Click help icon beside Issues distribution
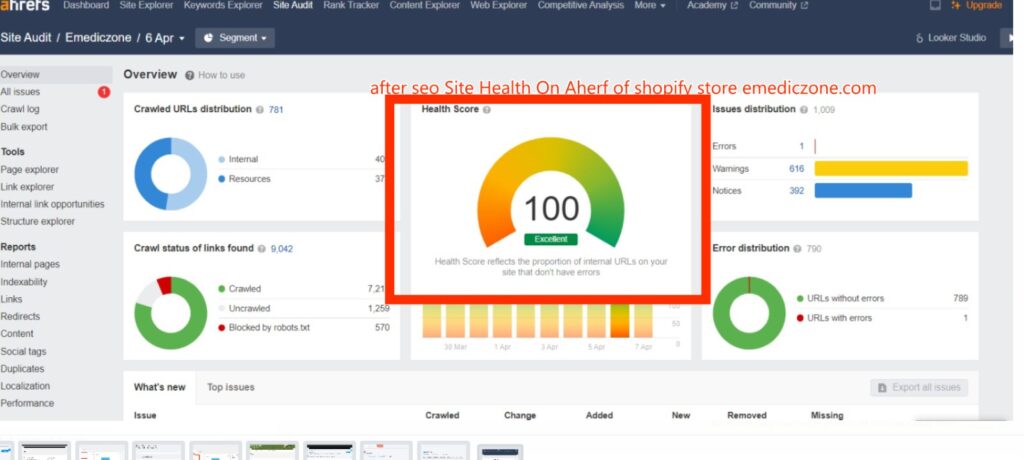This screenshot has width=1024, height=460. coord(805,110)
